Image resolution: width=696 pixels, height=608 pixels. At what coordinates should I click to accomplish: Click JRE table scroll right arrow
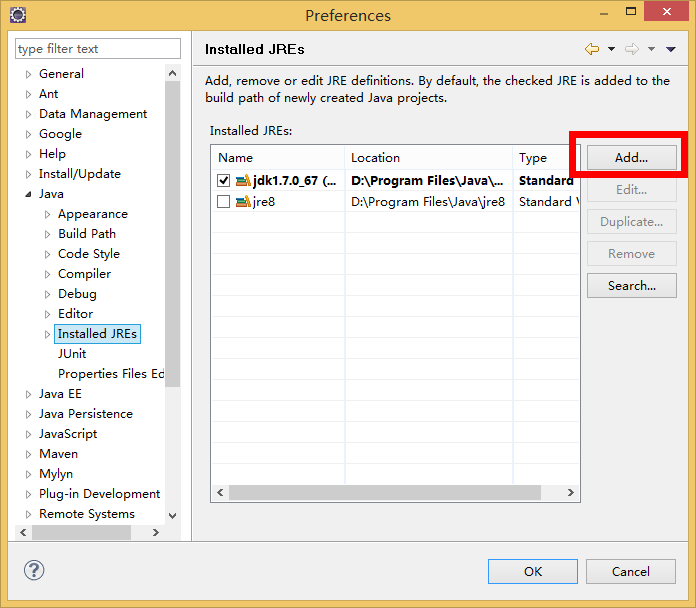[570, 493]
